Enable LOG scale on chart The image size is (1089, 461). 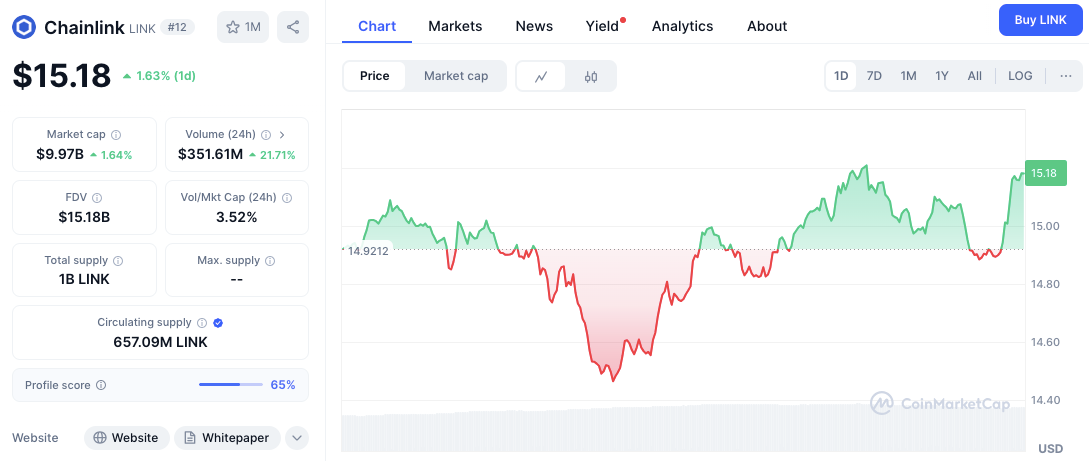pyautogui.click(x=1020, y=76)
